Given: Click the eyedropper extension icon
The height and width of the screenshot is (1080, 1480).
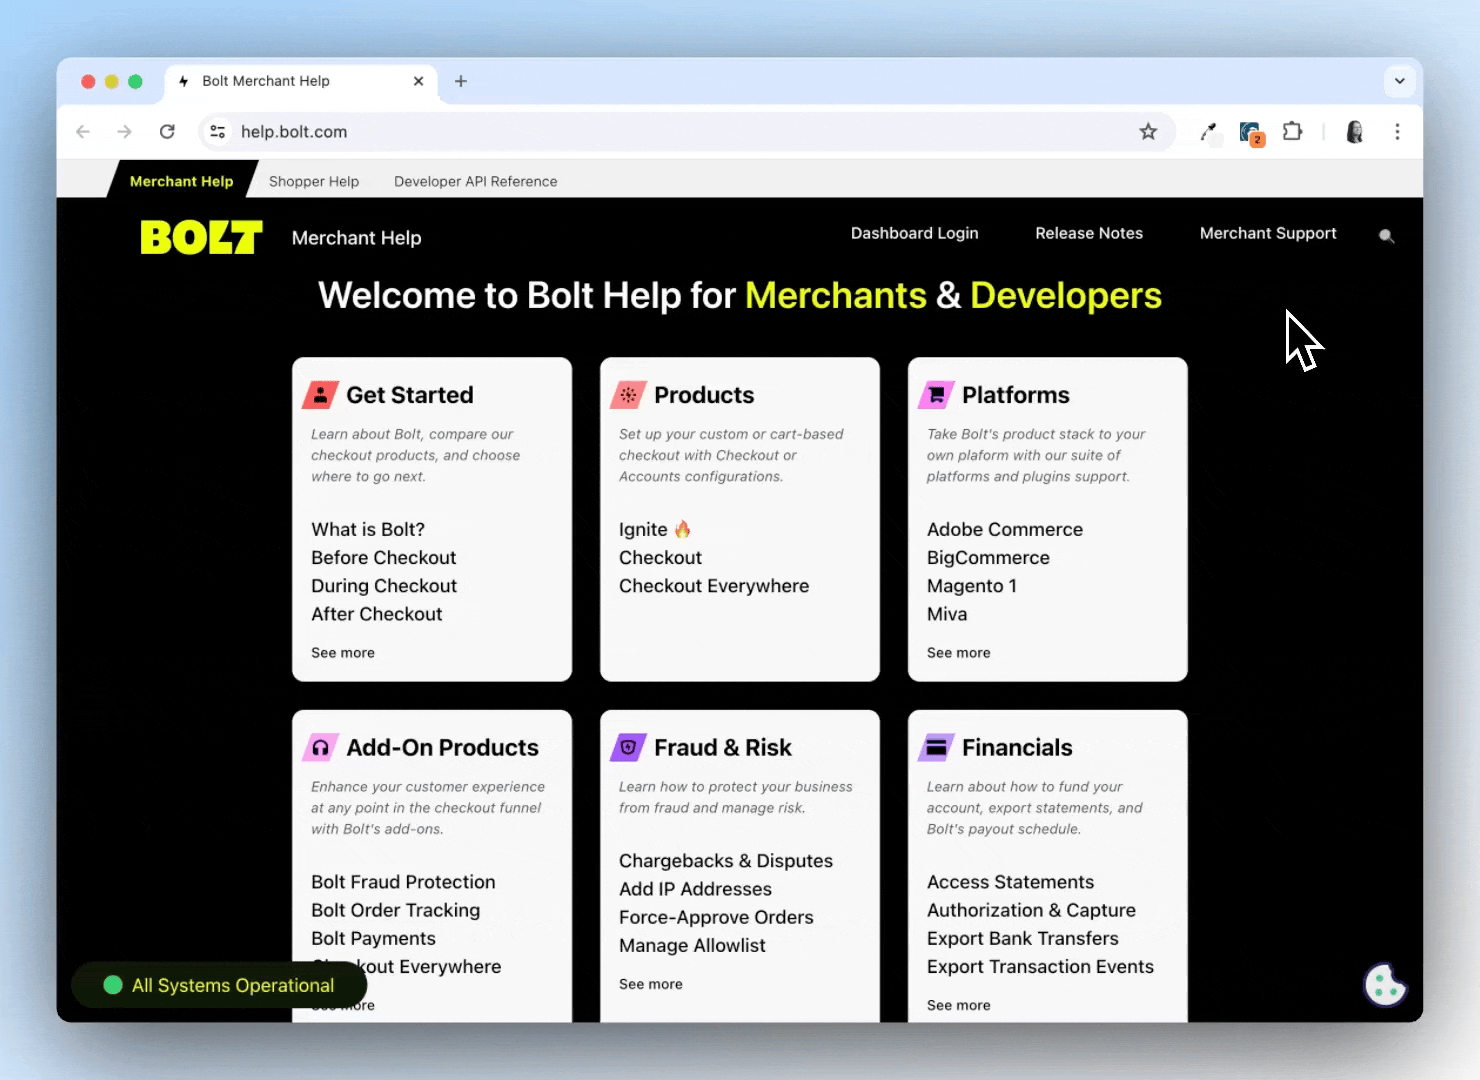Looking at the screenshot, I should click(x=1208, y=132).
